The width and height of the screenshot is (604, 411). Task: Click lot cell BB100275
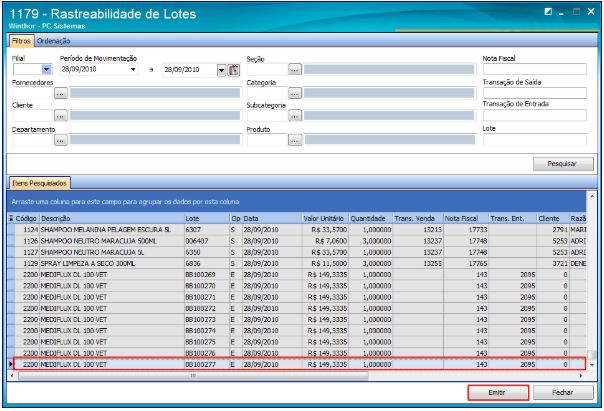[x=206, y=342]
